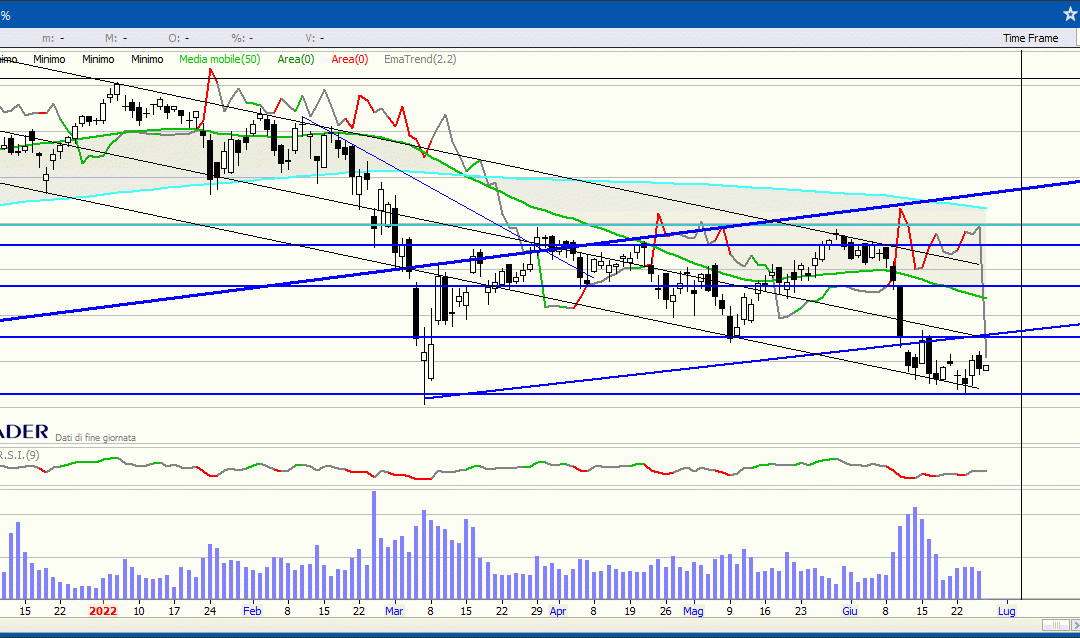Click the 17 date label on the axis
The height and width of the screenshot is (638, 1080).
(174, 611)
